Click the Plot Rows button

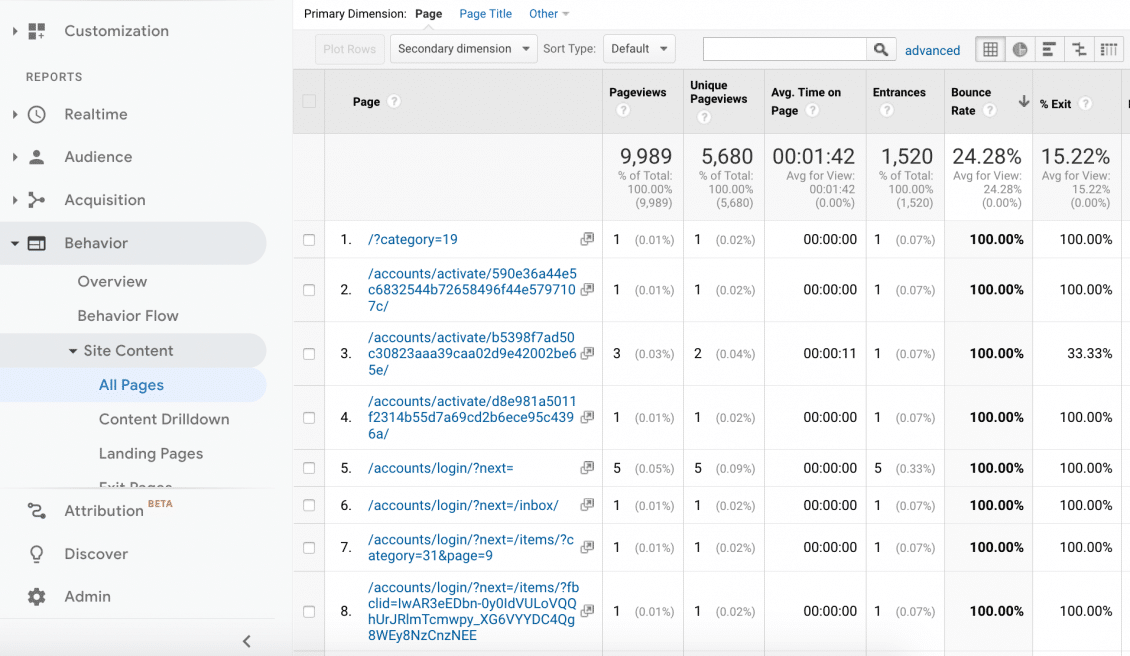point(350,49)
